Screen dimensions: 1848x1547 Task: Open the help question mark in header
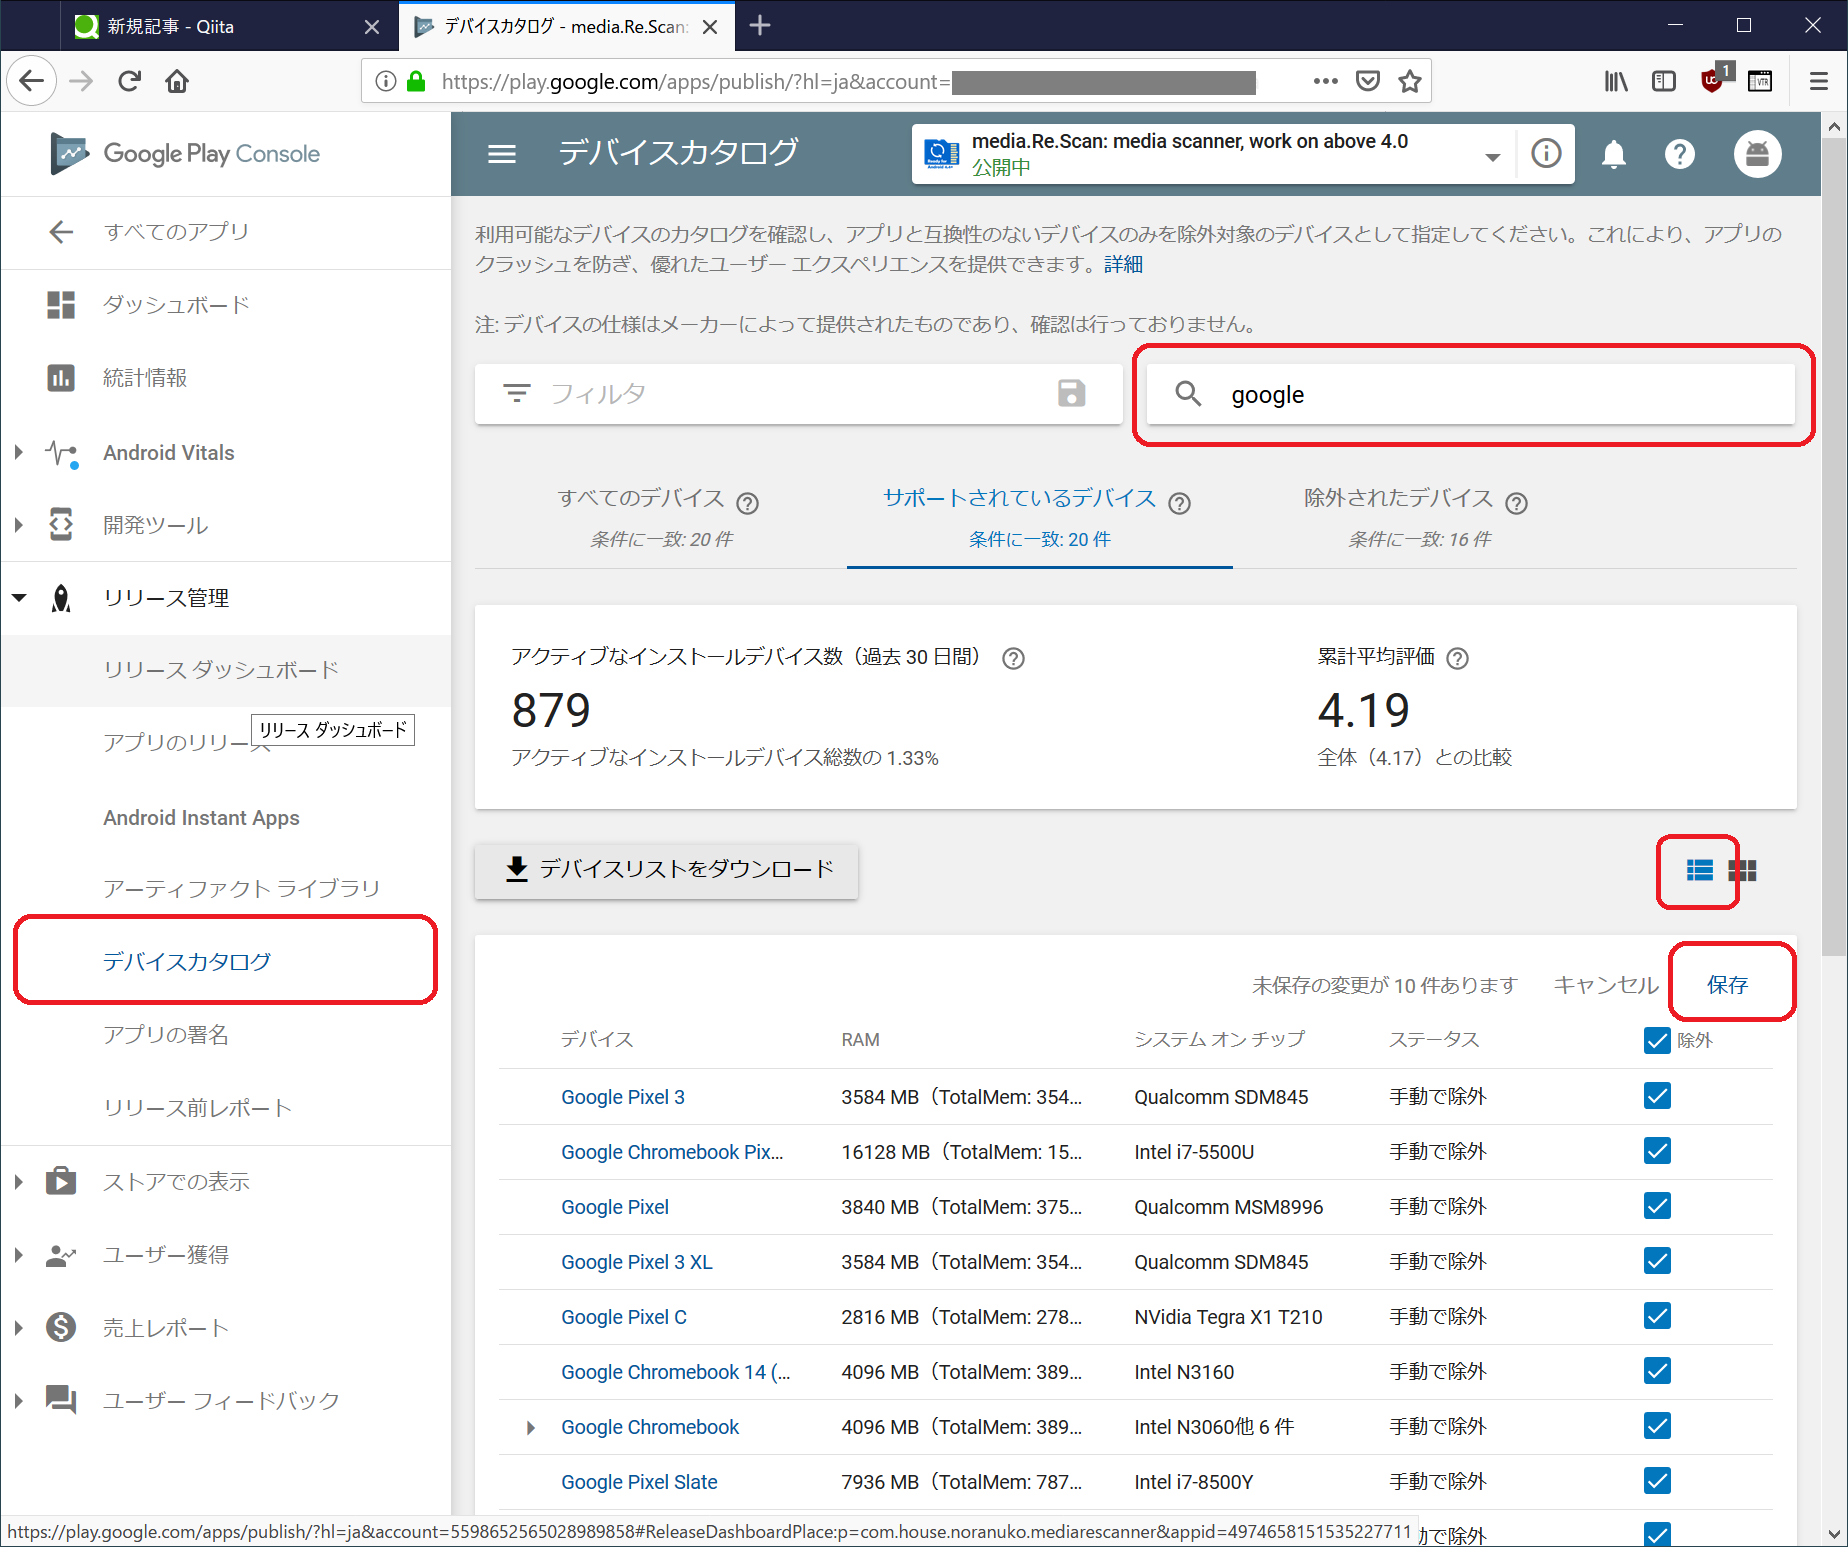[x=1679, y=154]
